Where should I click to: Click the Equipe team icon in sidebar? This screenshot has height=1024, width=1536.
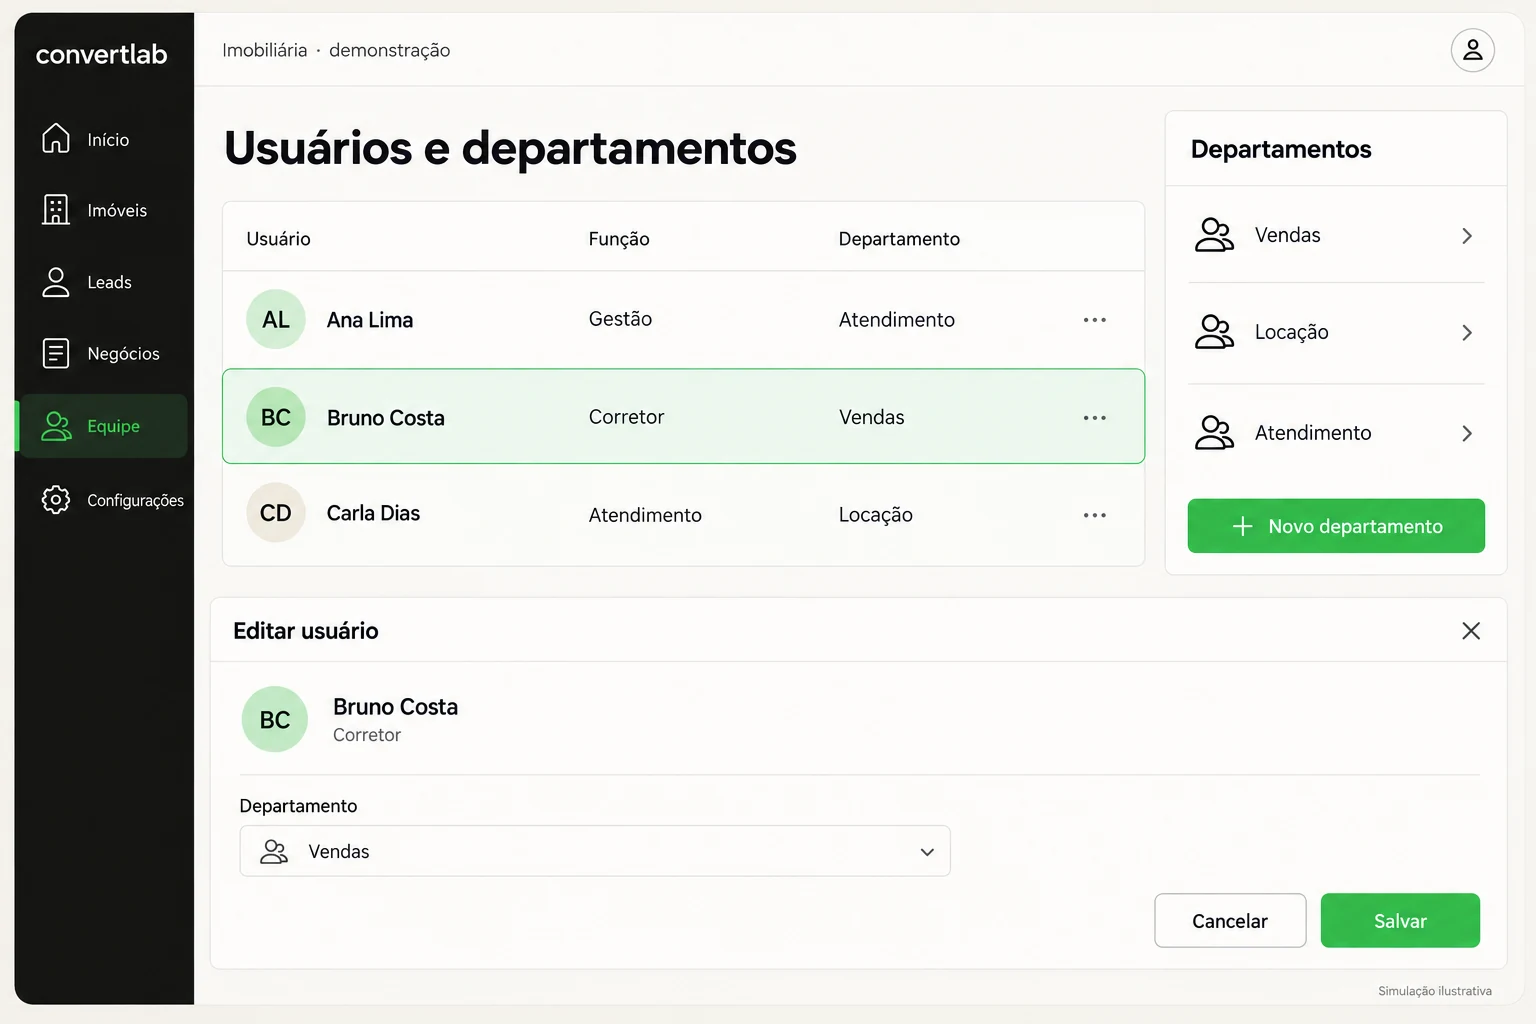tap(56, 426)
